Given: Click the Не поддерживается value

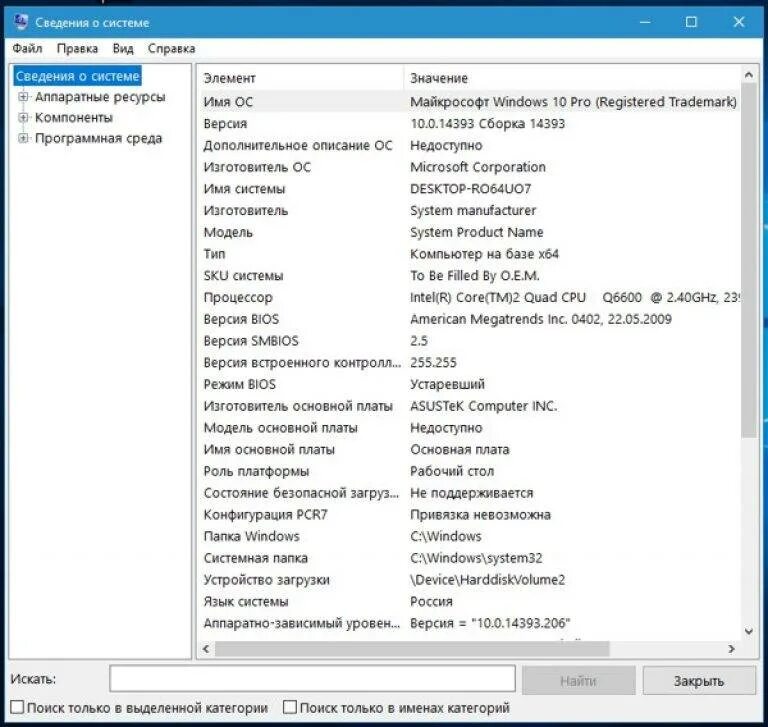Looking at the screenshot, I should [472, 493].
